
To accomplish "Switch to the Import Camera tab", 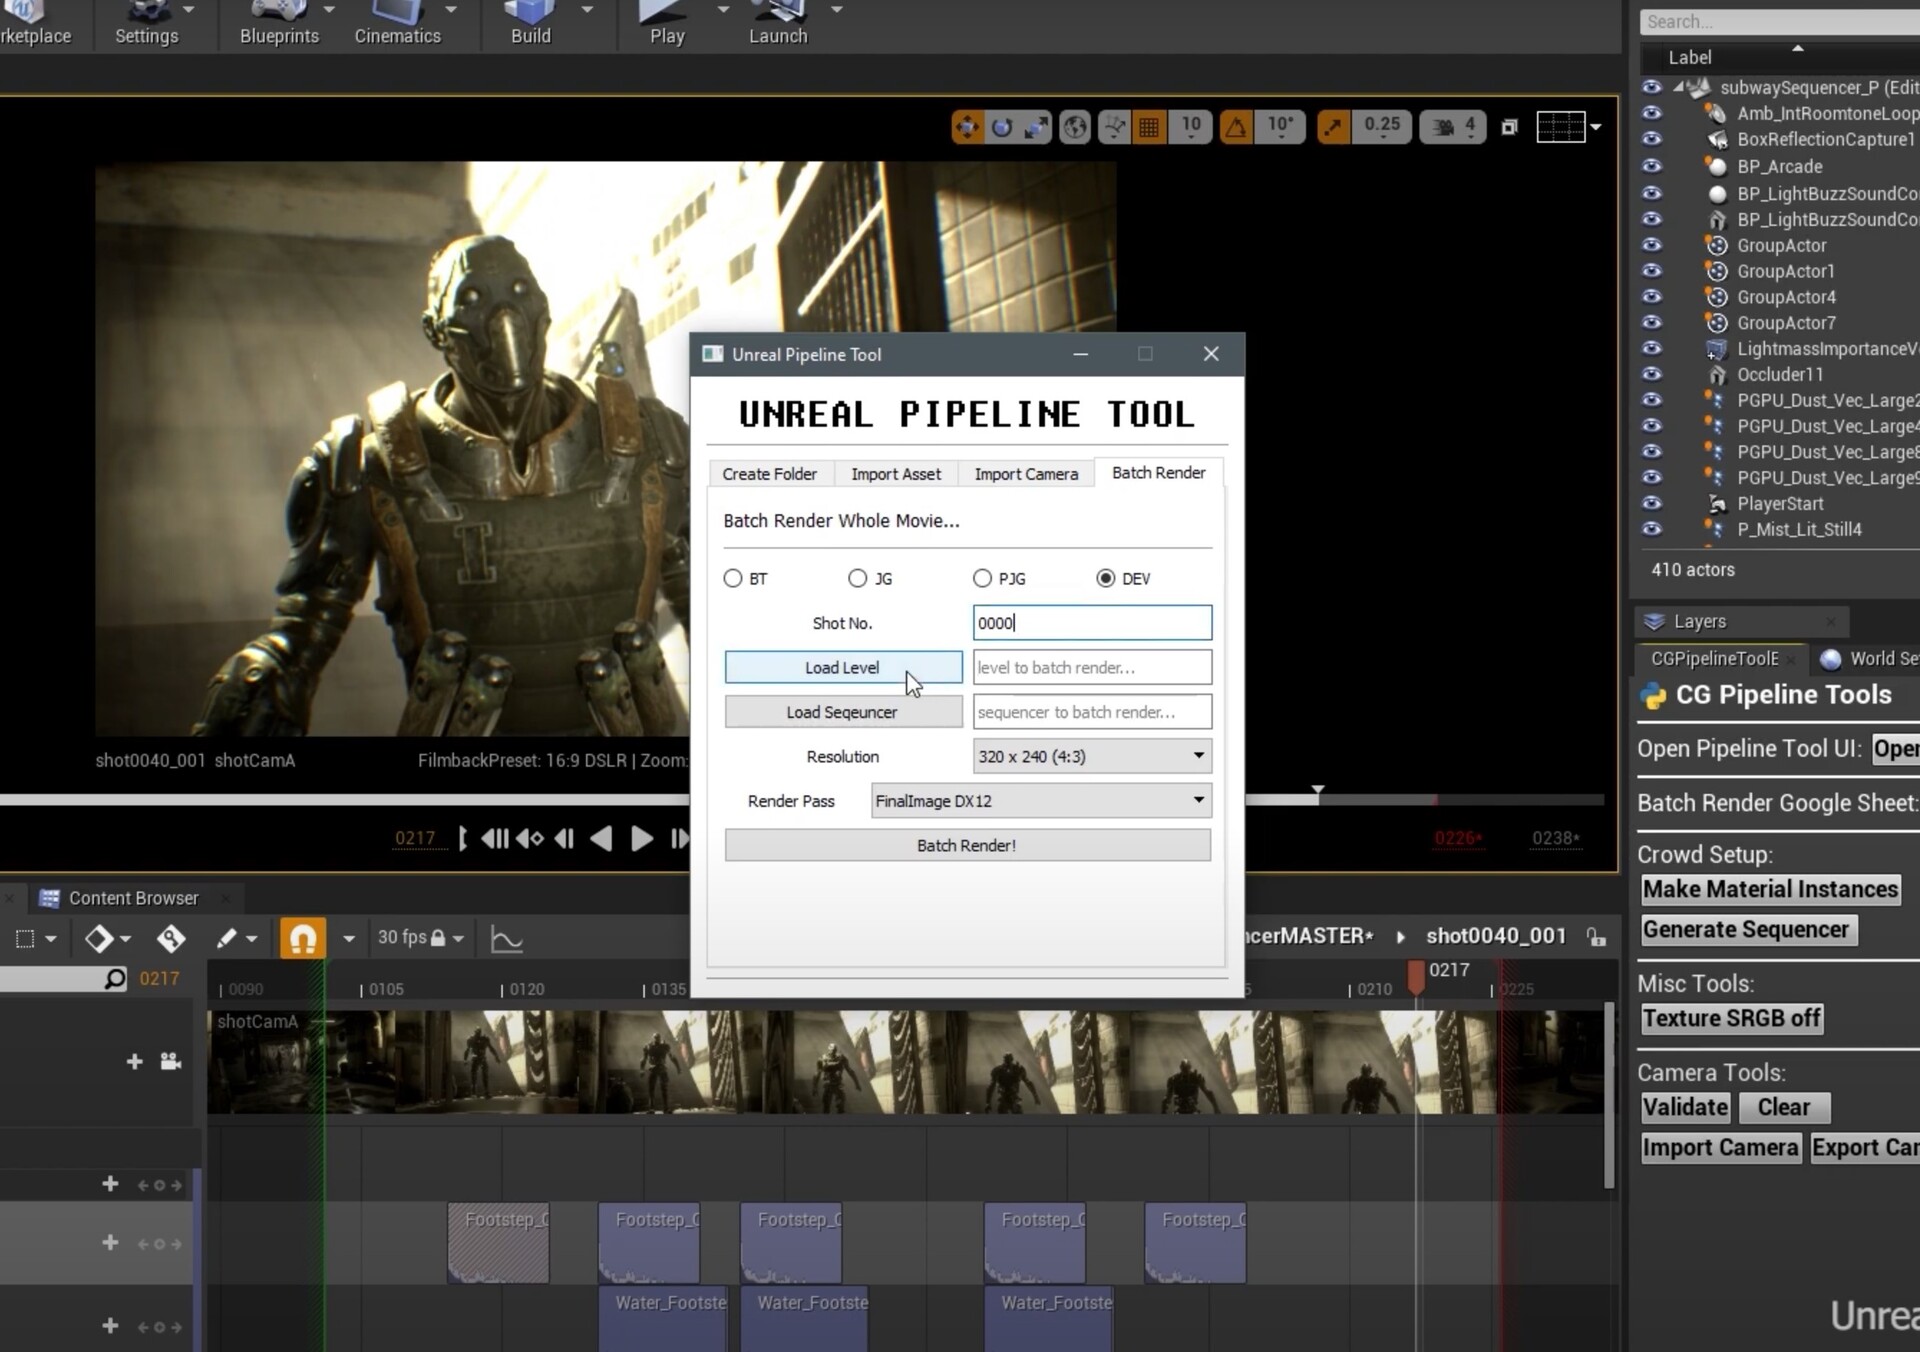I will point(1026,473).
